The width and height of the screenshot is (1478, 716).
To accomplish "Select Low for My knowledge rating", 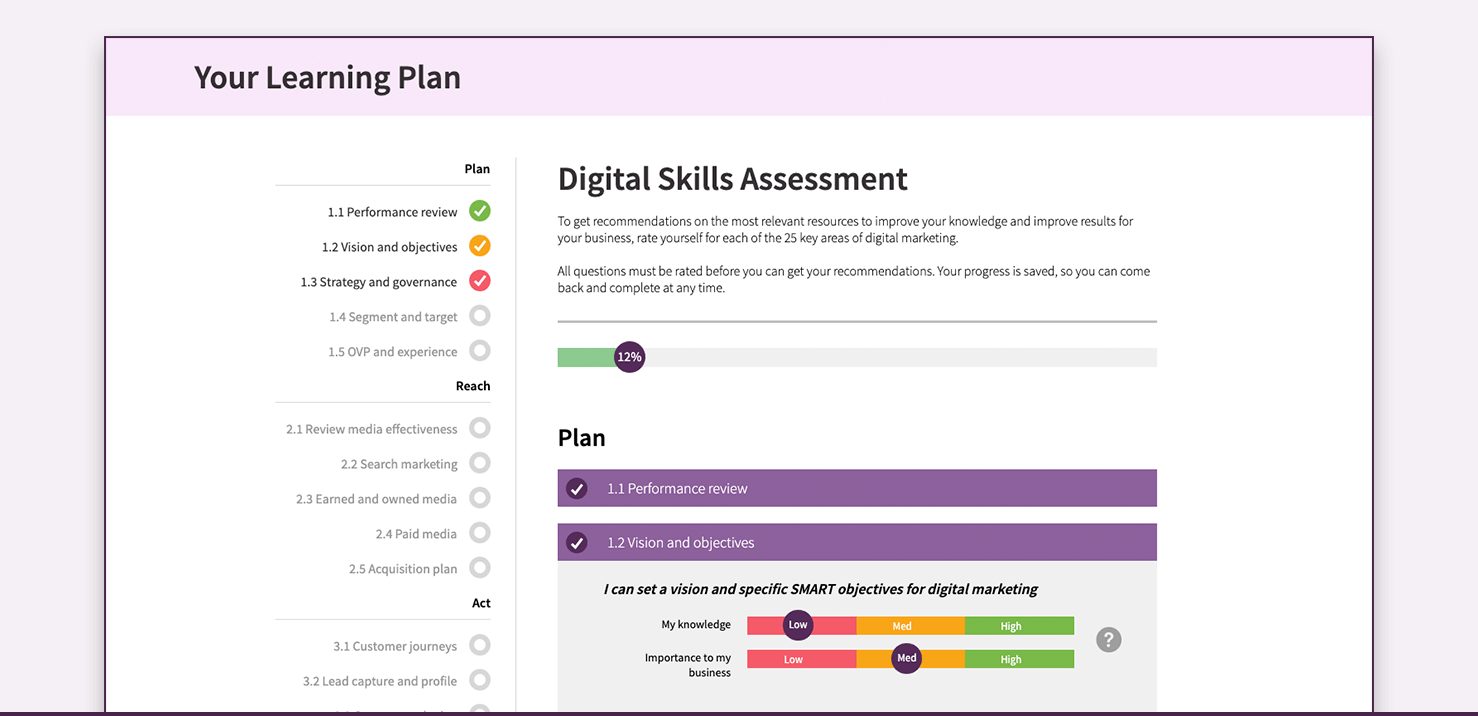I will pos(798,624).
